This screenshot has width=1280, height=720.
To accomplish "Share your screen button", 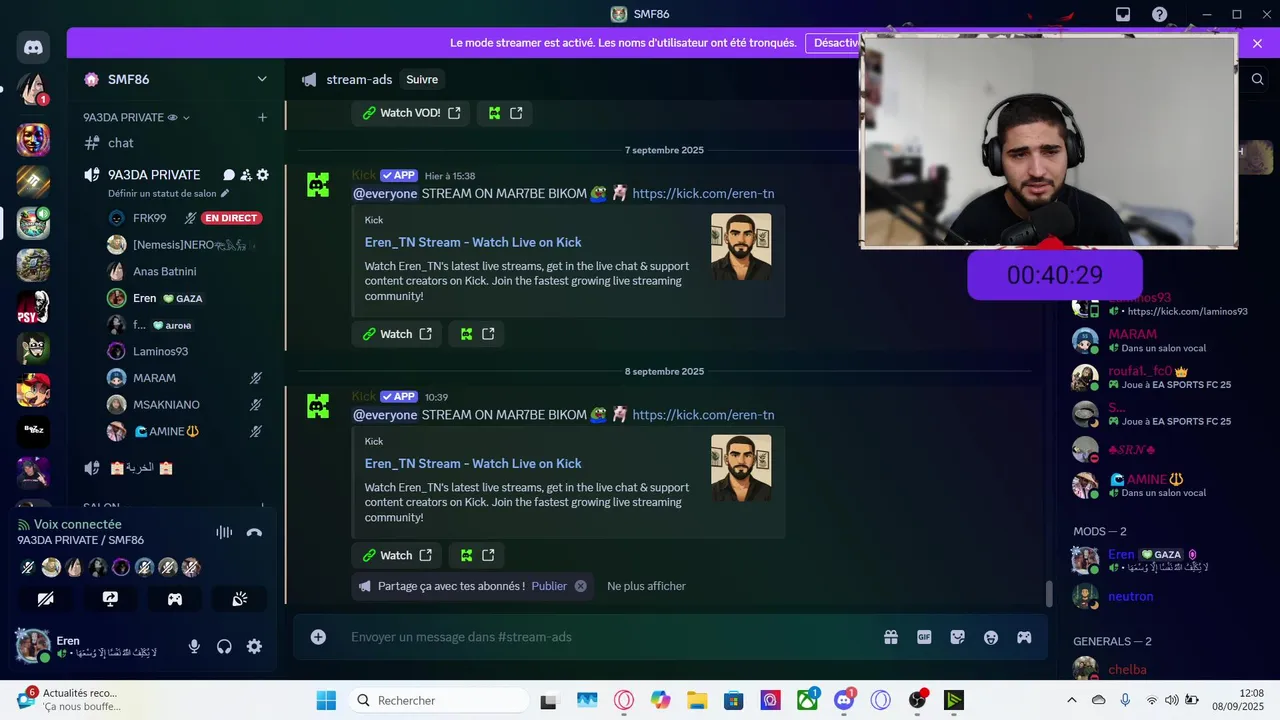I will tap(110, 599).
